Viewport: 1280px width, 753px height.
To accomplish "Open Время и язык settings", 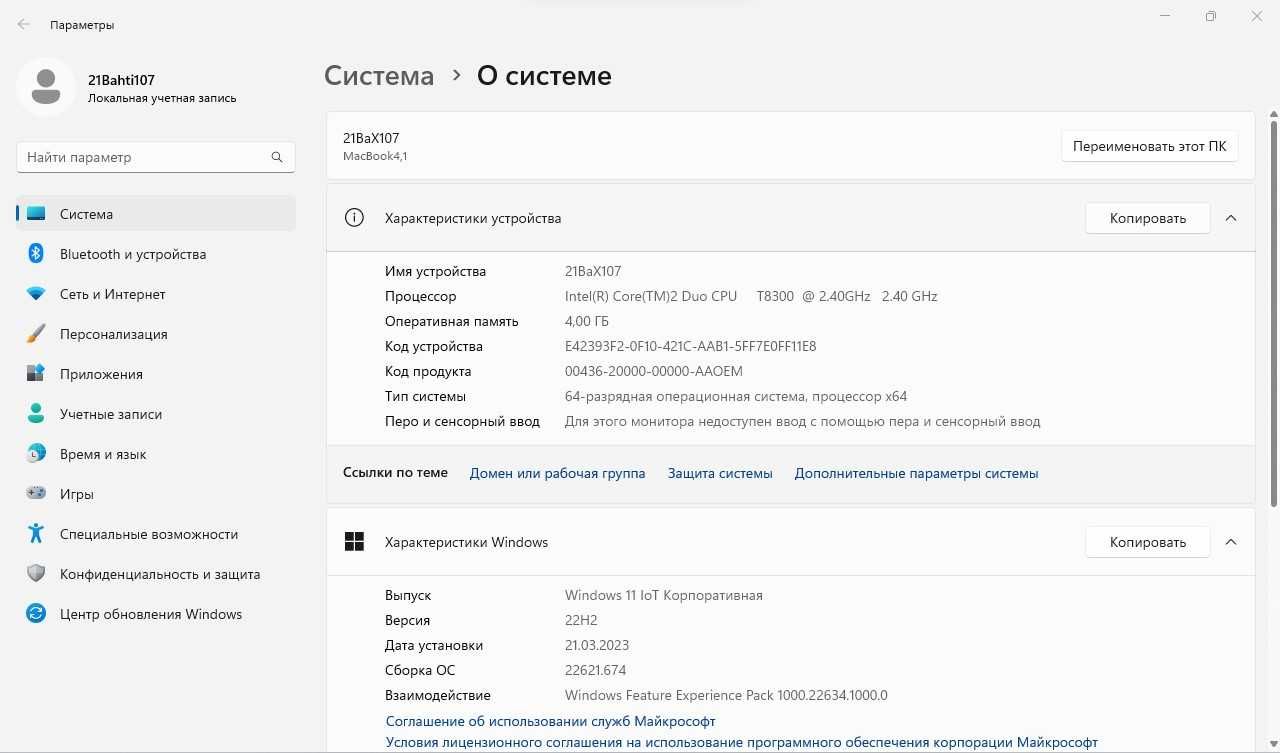I will (x=156, y=454).
